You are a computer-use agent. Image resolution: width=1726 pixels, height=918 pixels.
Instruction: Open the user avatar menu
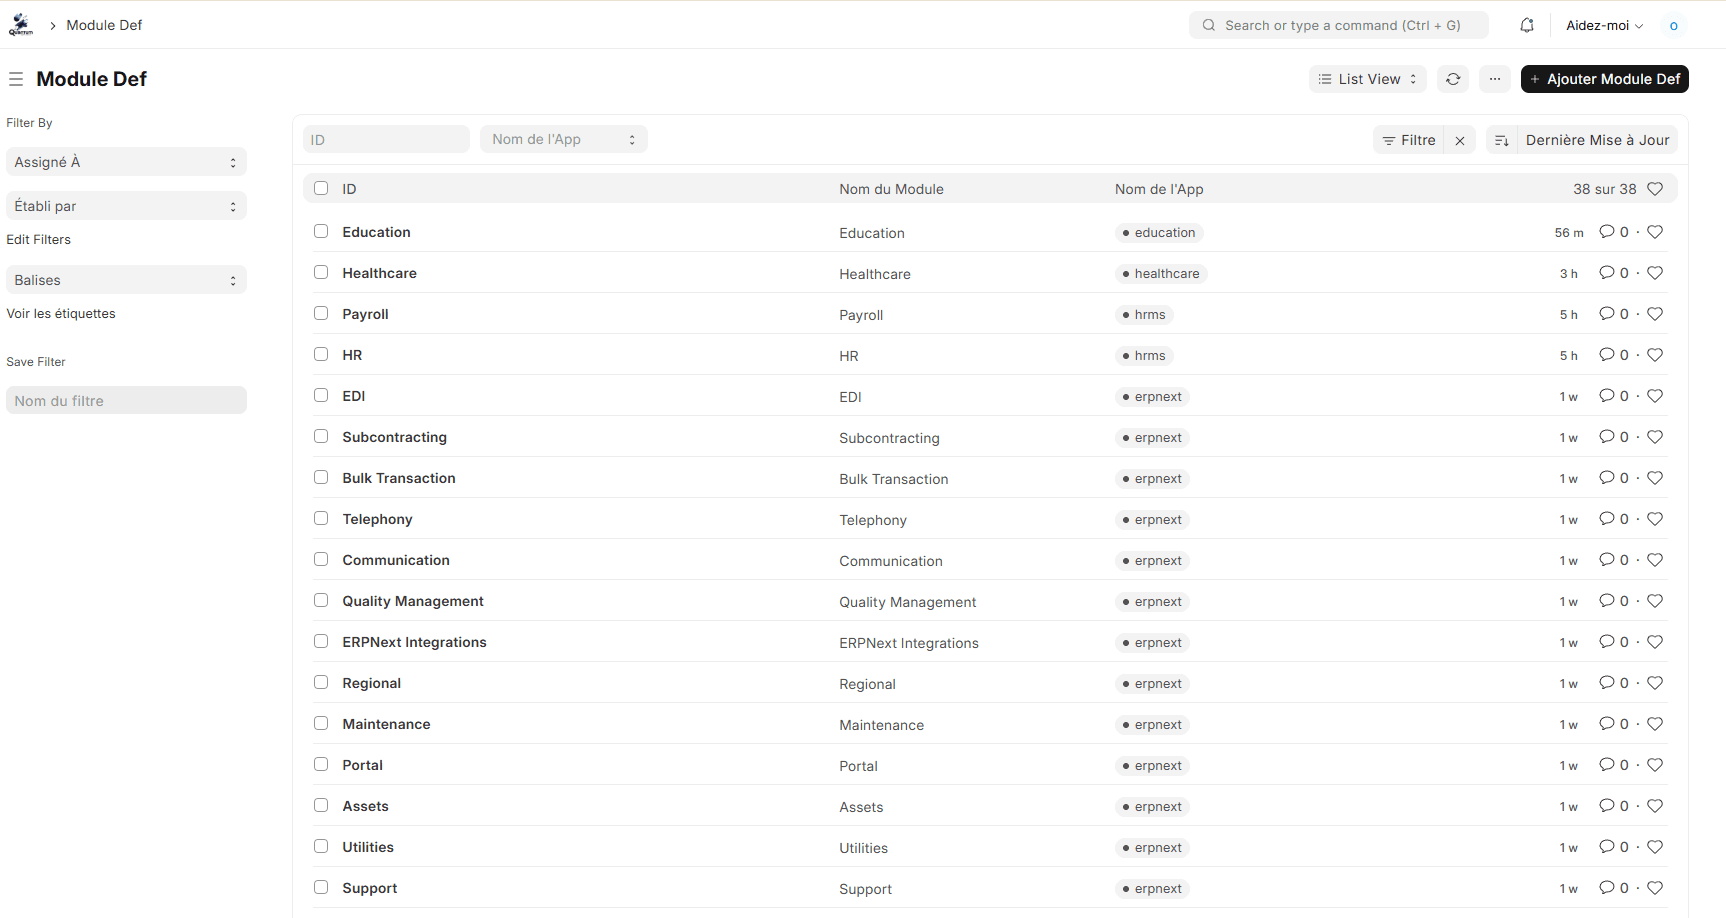pyautogui.click(x=1674, y=25)
